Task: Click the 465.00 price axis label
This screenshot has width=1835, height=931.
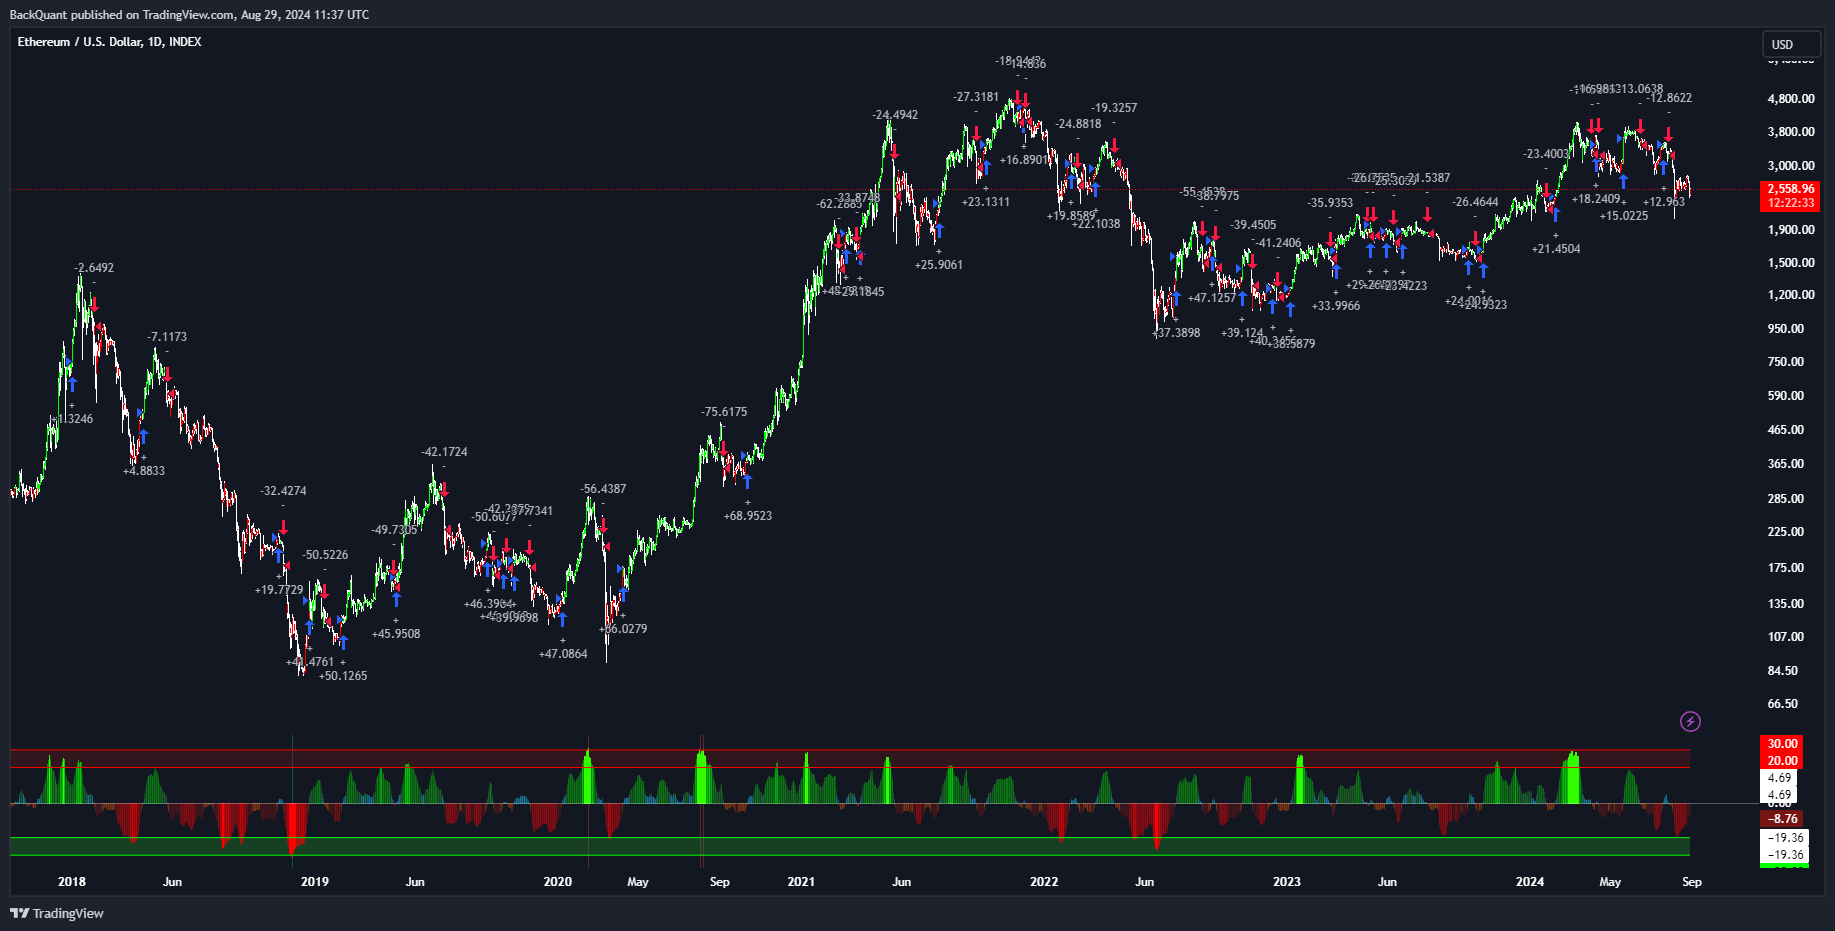Action: click(1786, 430)
